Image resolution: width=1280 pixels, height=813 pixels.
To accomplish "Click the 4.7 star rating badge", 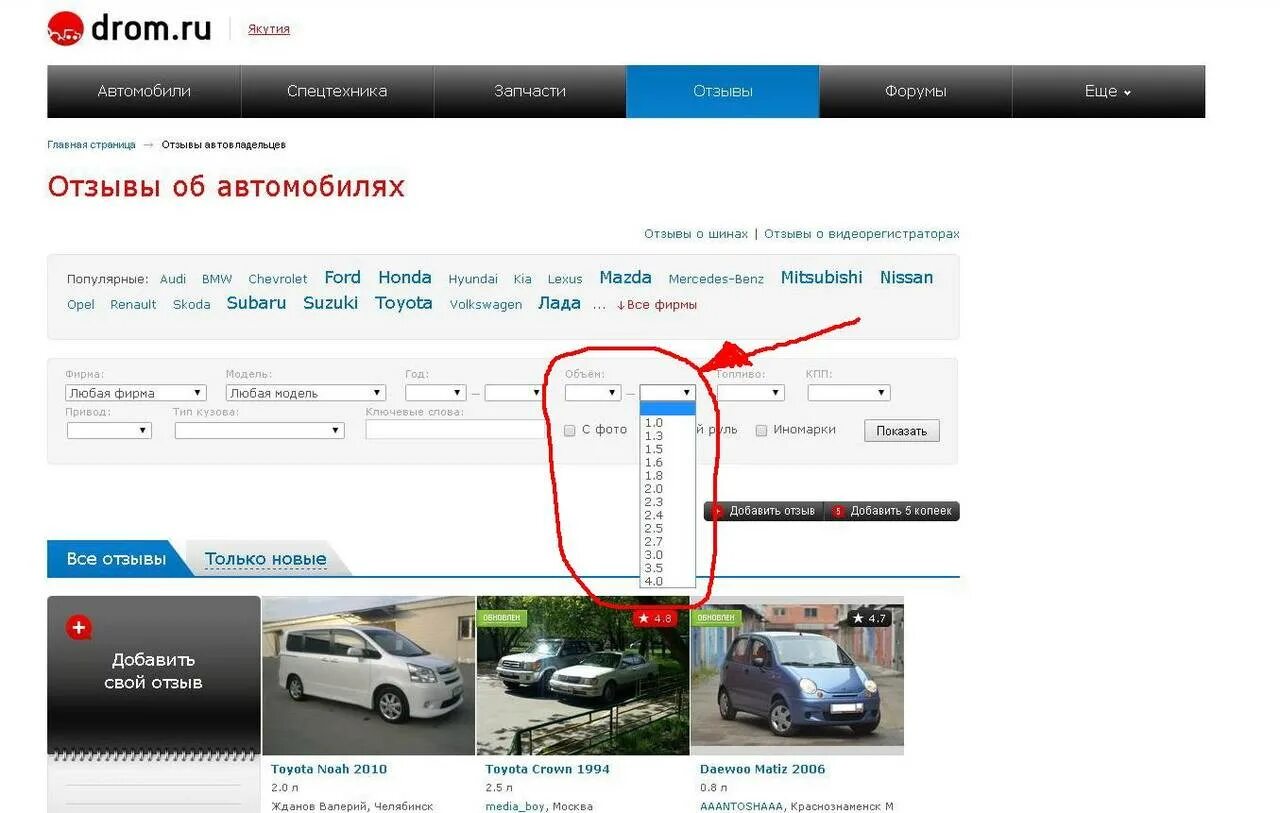I will (869, 619).
